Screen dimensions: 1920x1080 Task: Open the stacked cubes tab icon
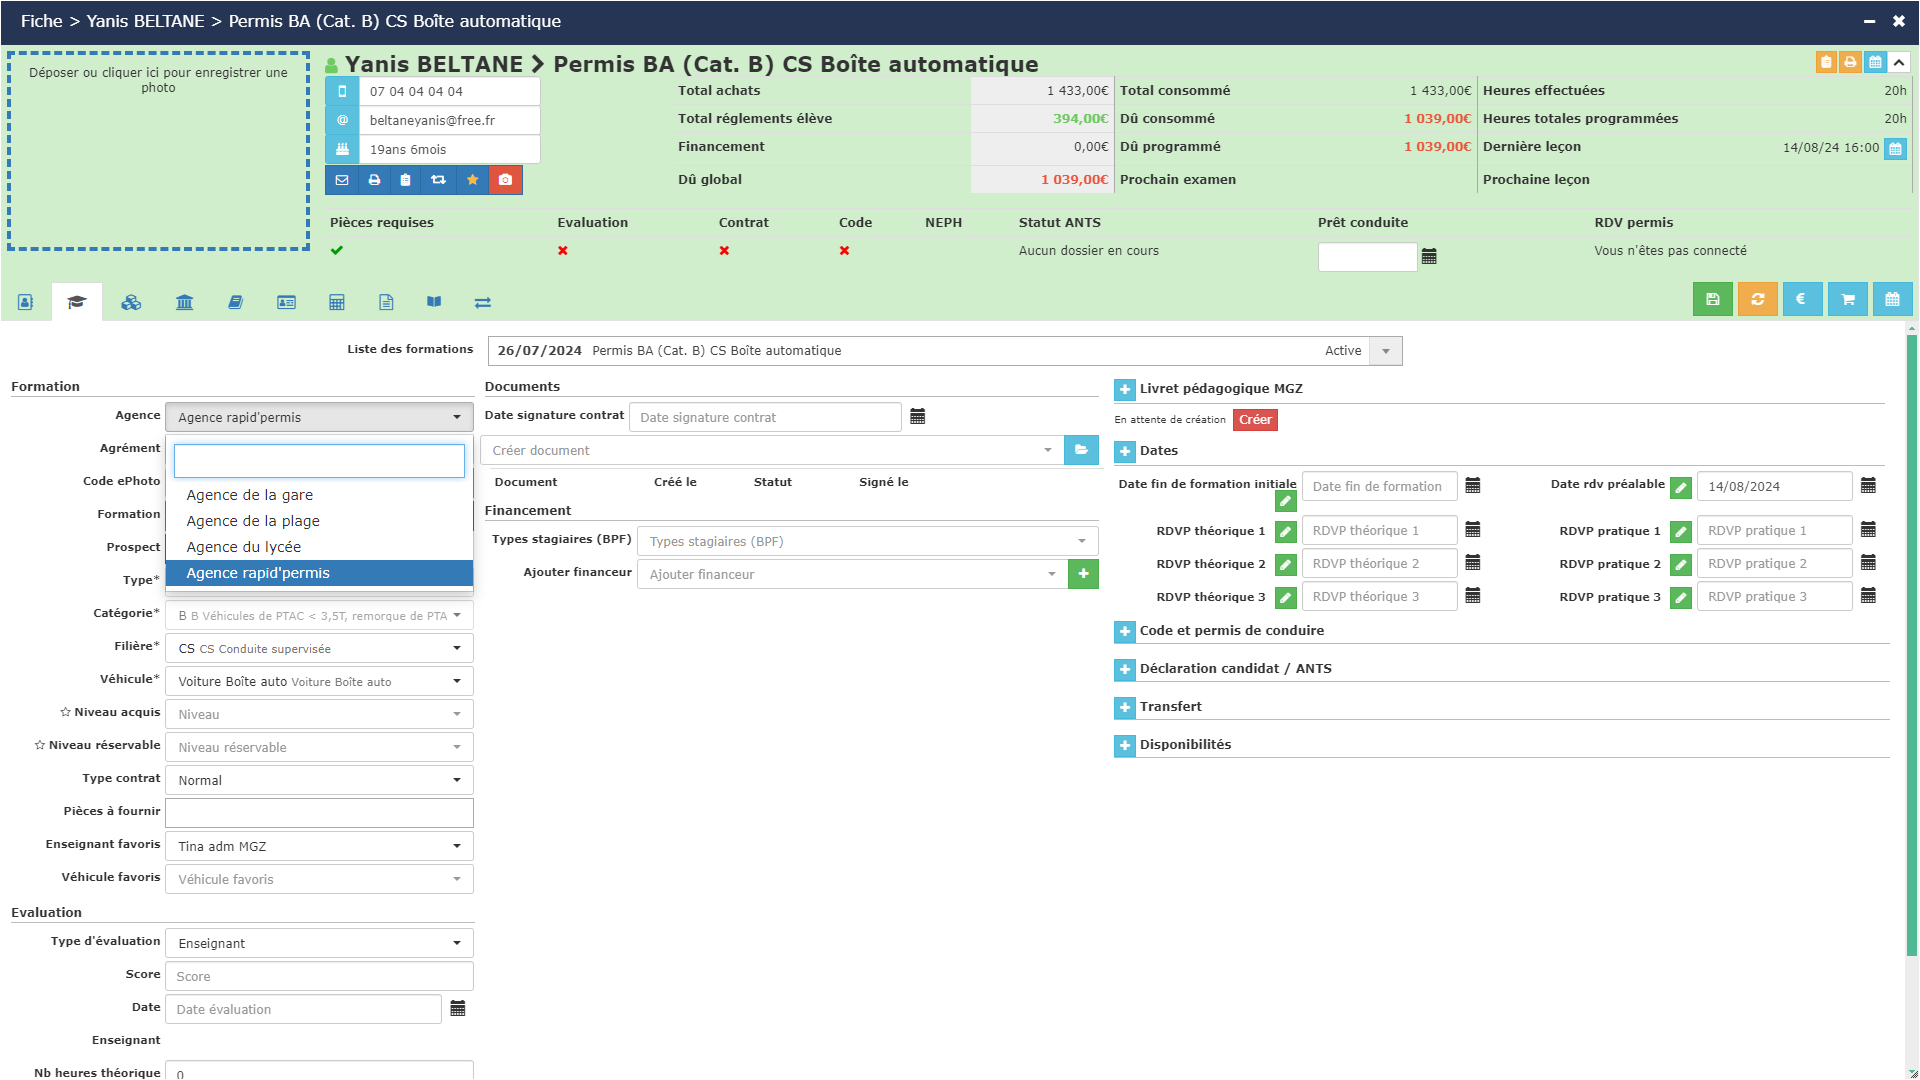[131, 302]
